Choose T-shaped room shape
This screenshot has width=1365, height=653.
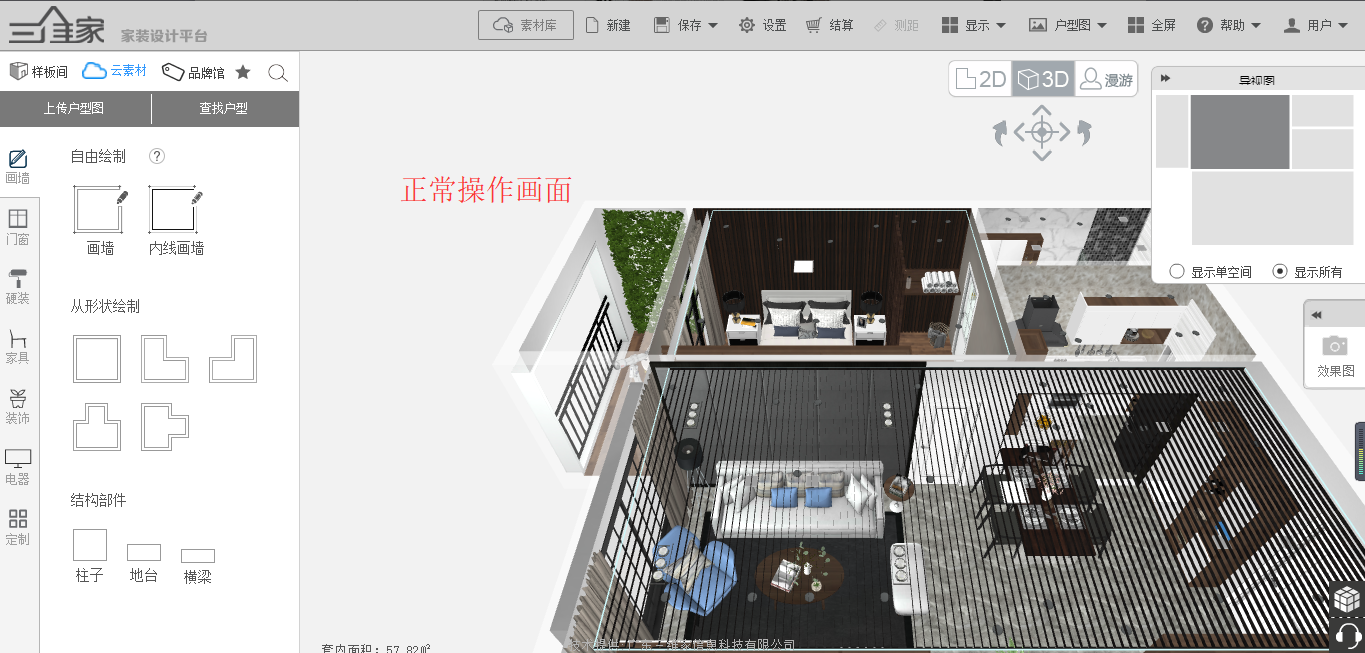(x=97, y=427)
